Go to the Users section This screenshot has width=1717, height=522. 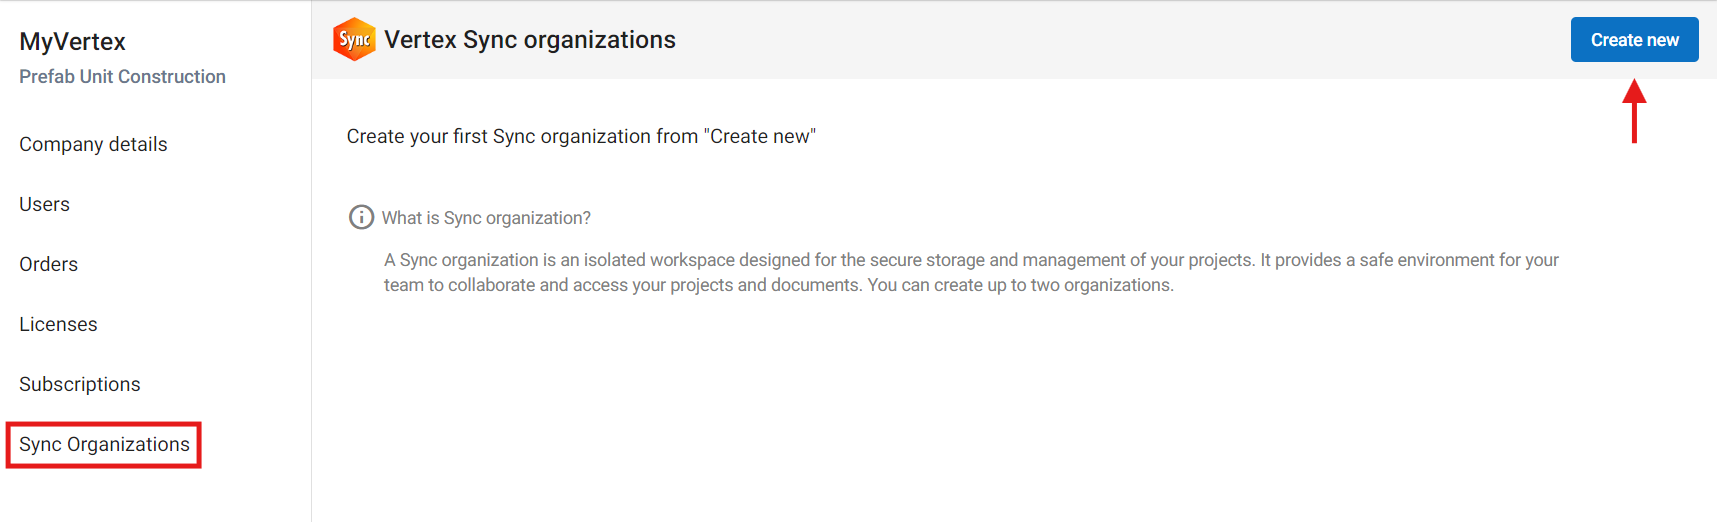[45, 204]
